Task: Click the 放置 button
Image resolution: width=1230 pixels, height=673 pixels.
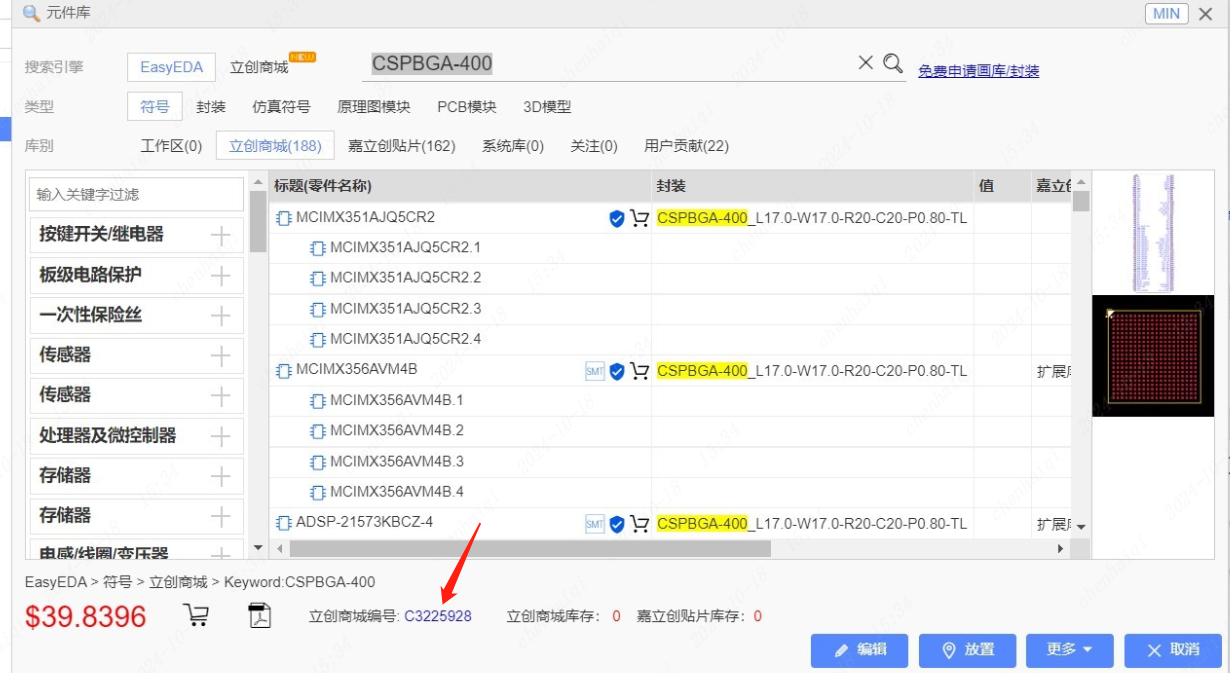Action: (x=967, y=650)
